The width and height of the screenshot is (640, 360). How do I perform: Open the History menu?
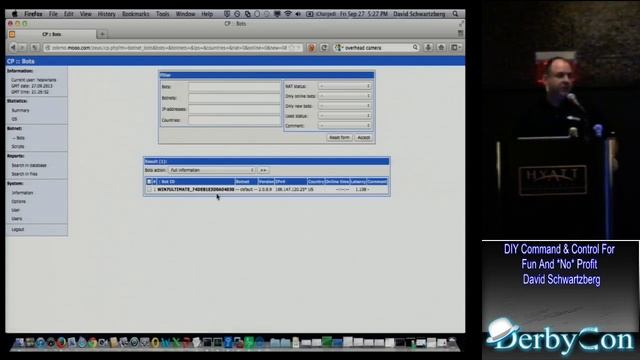(107, 14)
